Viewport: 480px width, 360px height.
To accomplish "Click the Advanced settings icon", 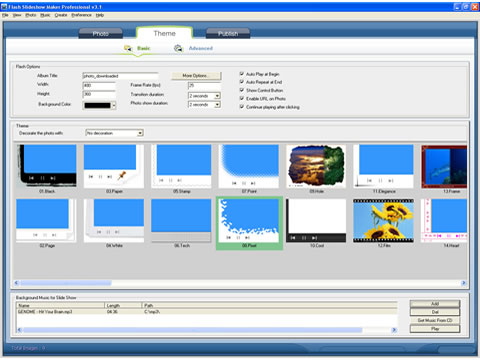I will [x=178, y=48].
